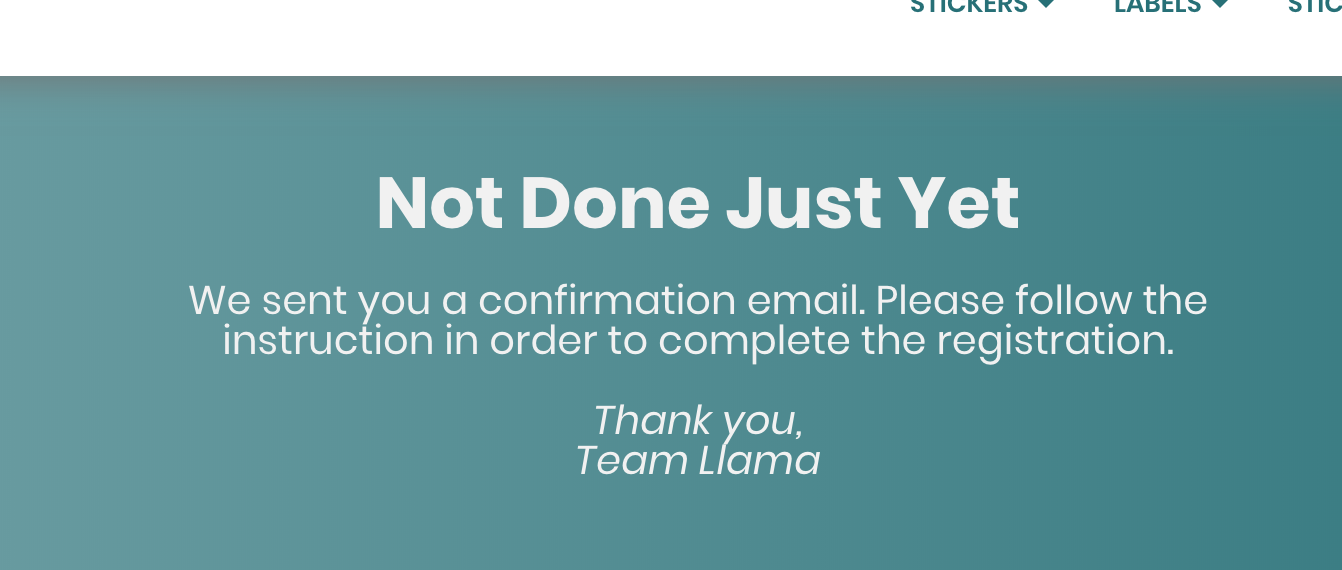Open the Labels navigation menu

[1157, 6]
